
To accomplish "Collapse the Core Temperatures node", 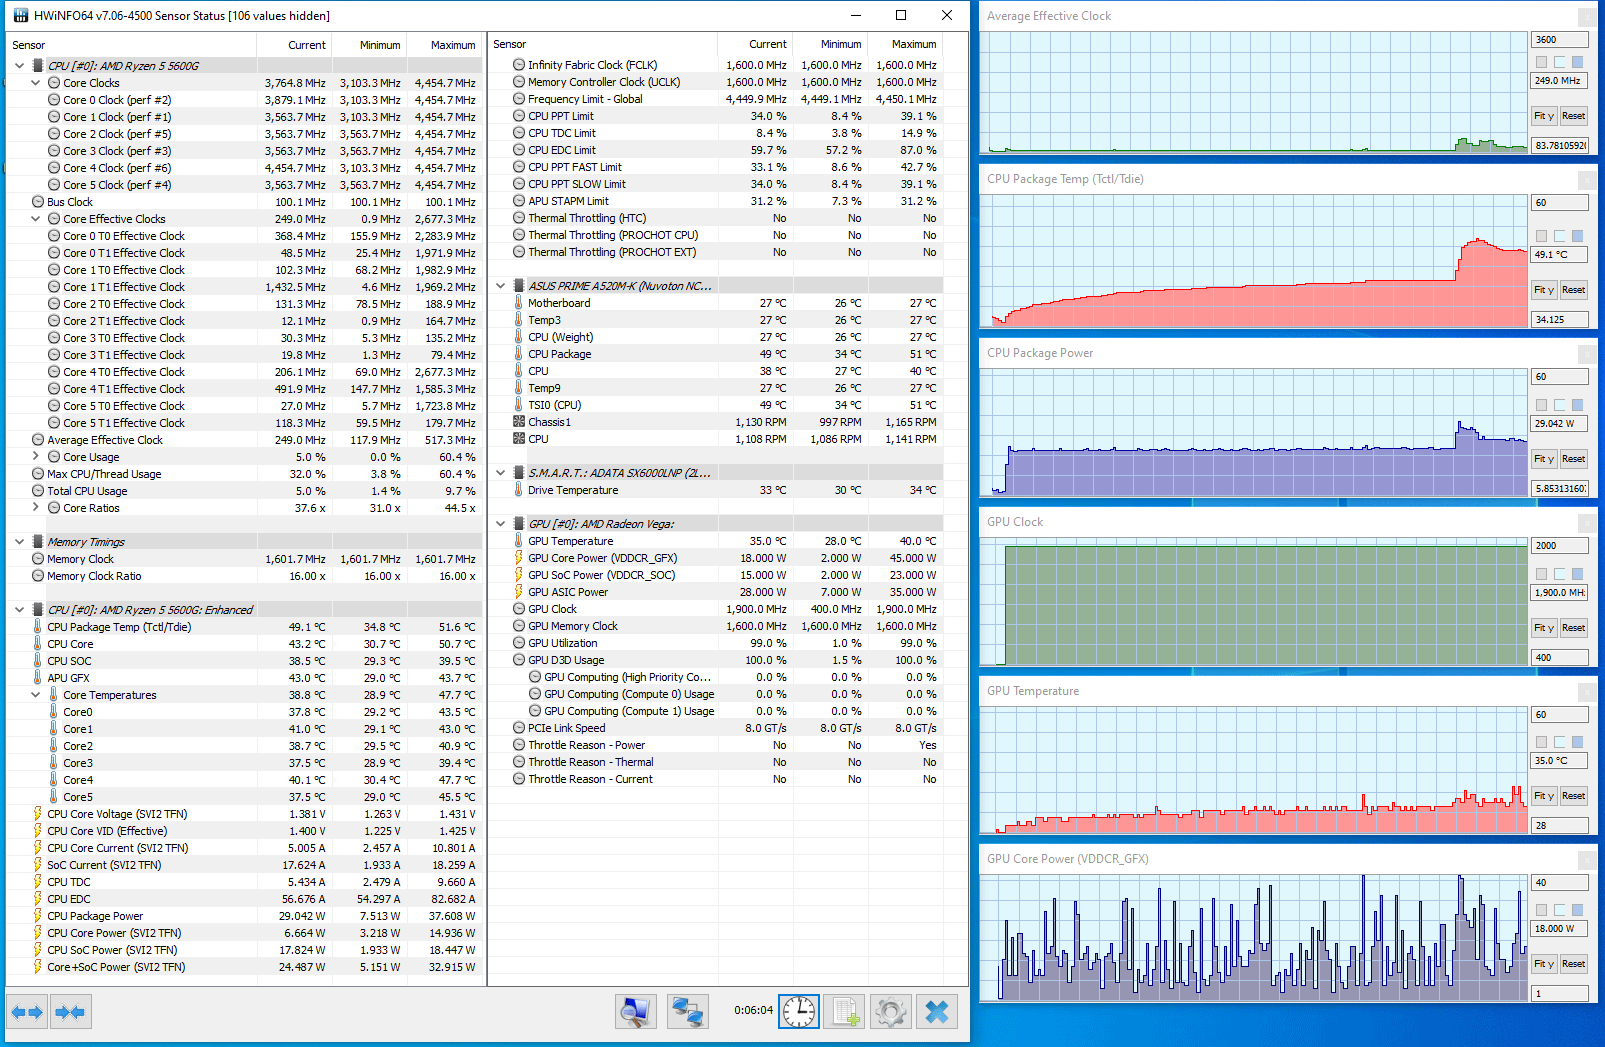I will (36, 695).
